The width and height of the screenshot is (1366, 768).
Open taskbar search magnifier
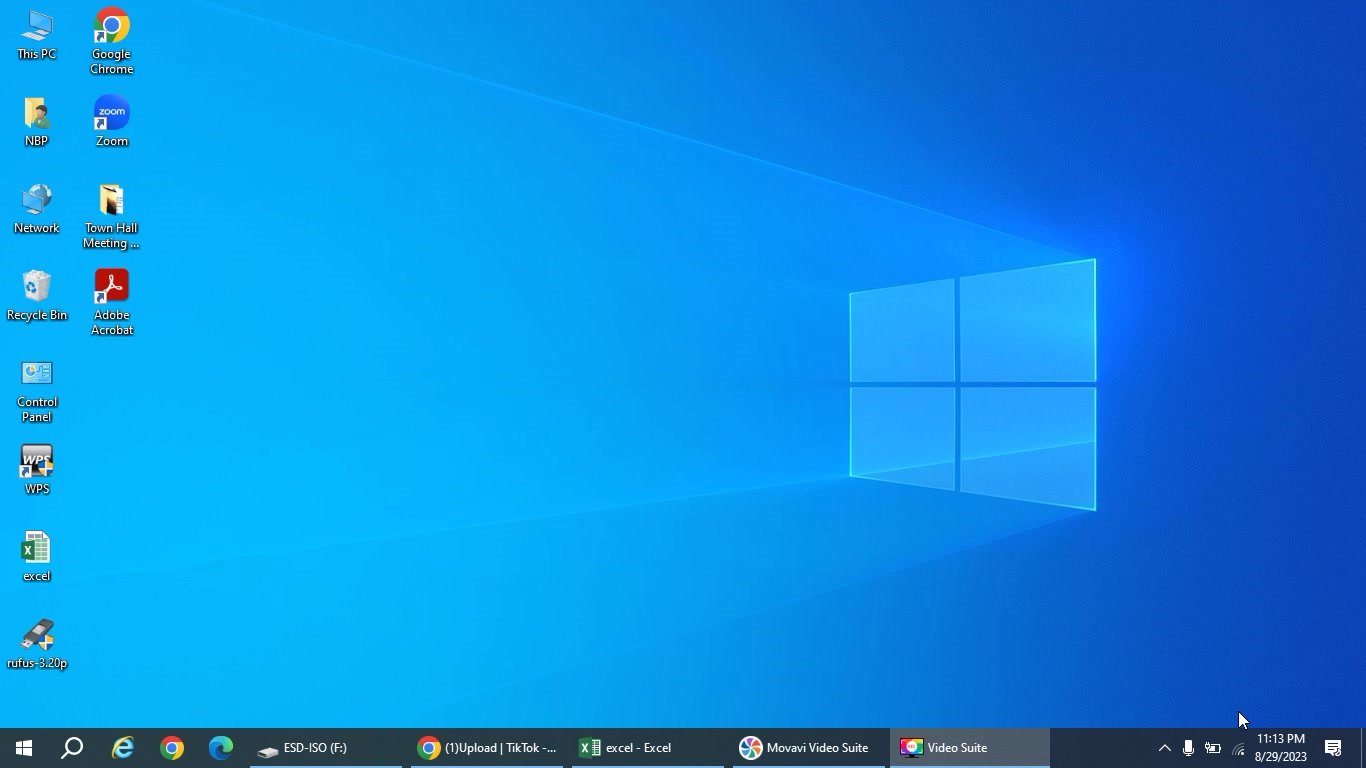72,748
